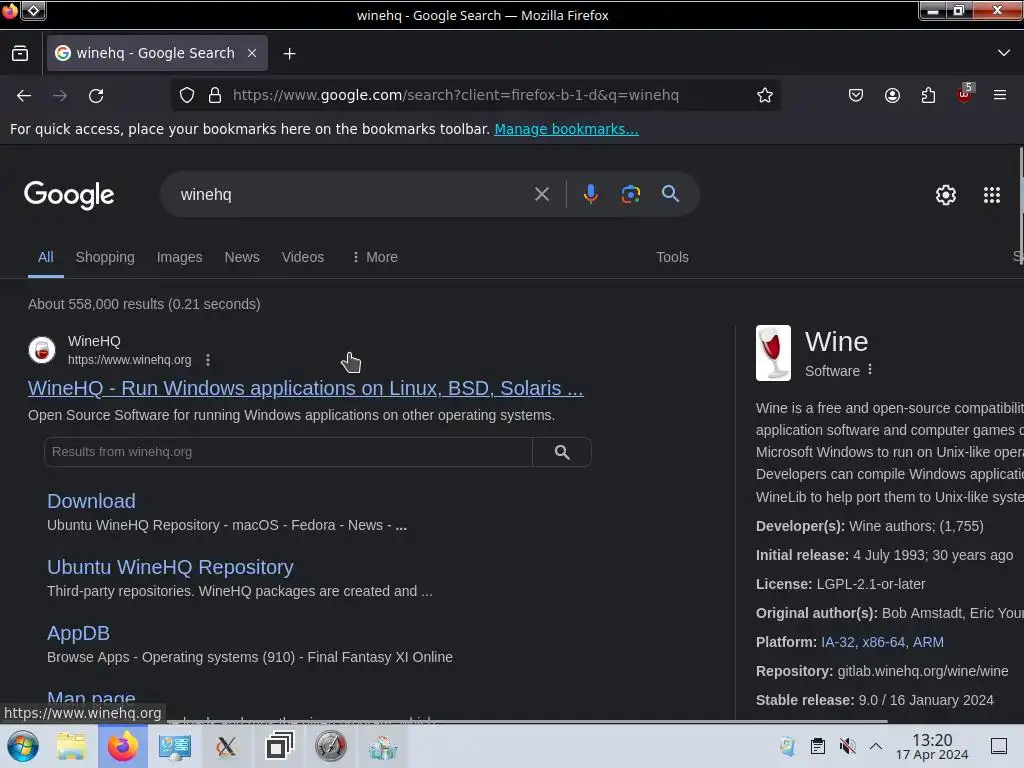Open the speedometer gauge taskbar app
Image resolution: width=1024 pixels, height=768 pixels.
(330, 746)
